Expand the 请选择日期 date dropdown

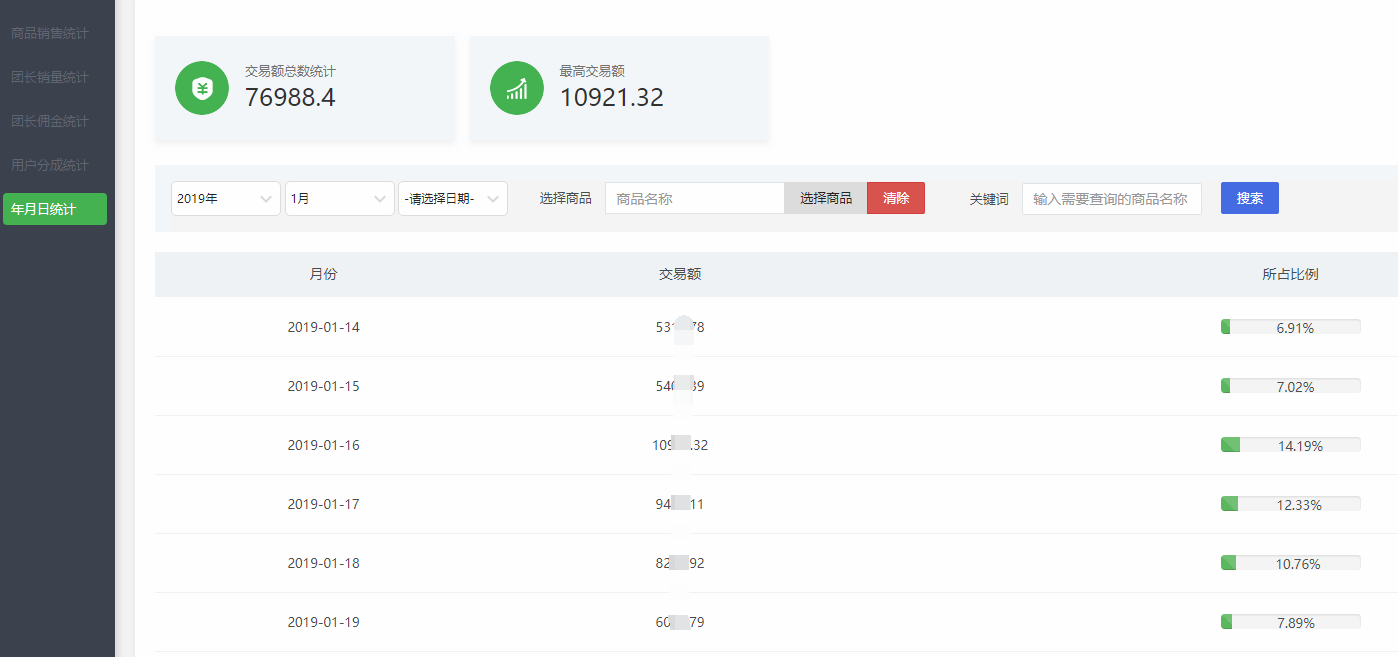pos(453,199)
